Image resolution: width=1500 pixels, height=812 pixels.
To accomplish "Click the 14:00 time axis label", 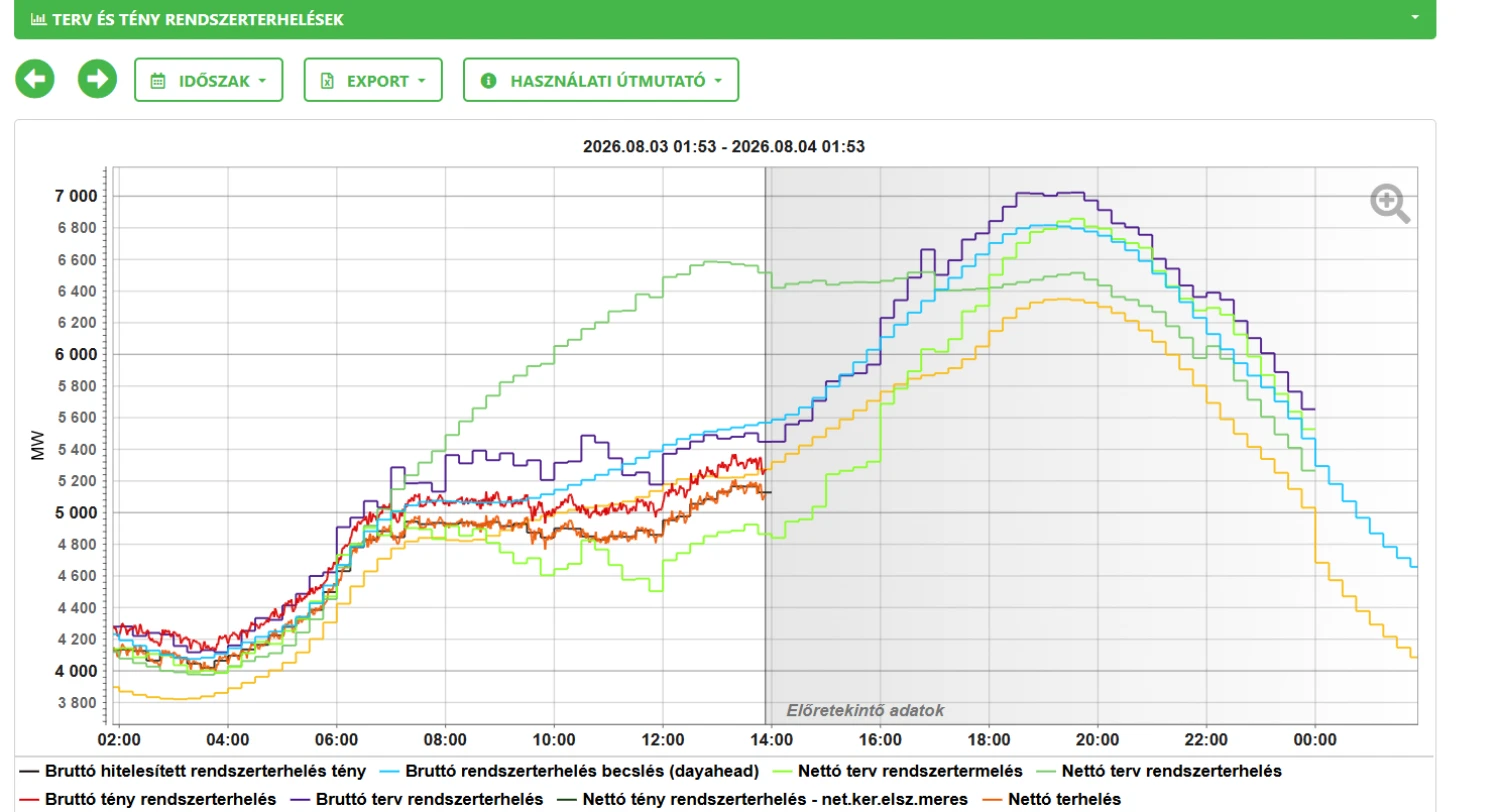I will tap(771, 740).
